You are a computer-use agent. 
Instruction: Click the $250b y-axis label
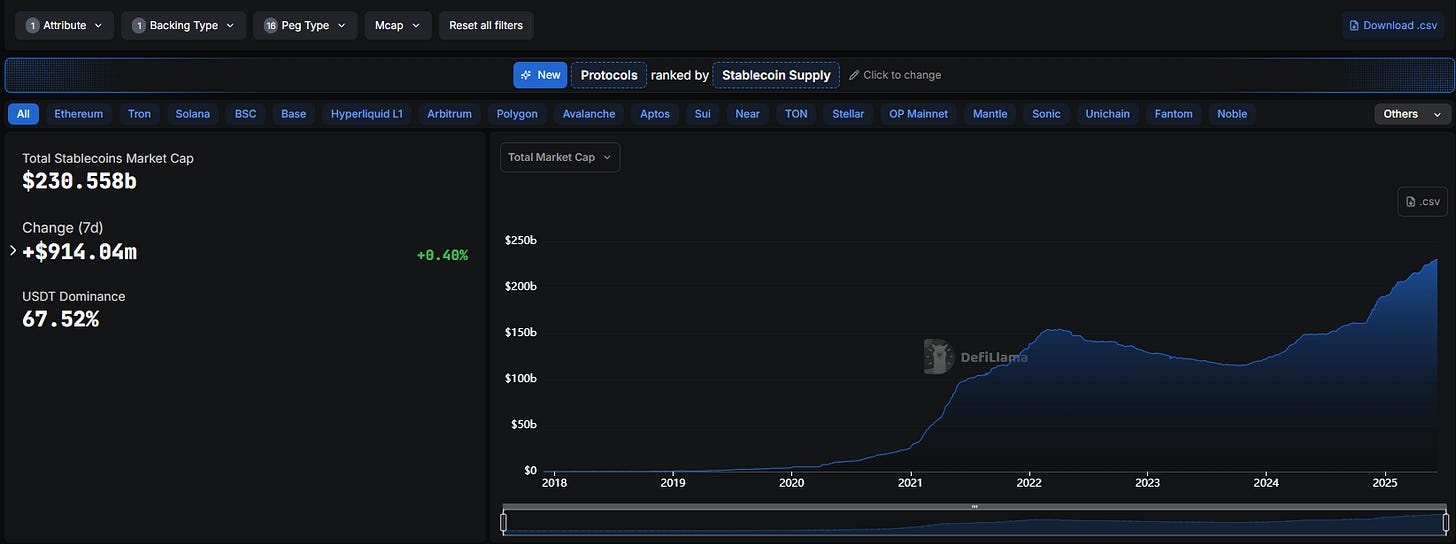(521, 240)
